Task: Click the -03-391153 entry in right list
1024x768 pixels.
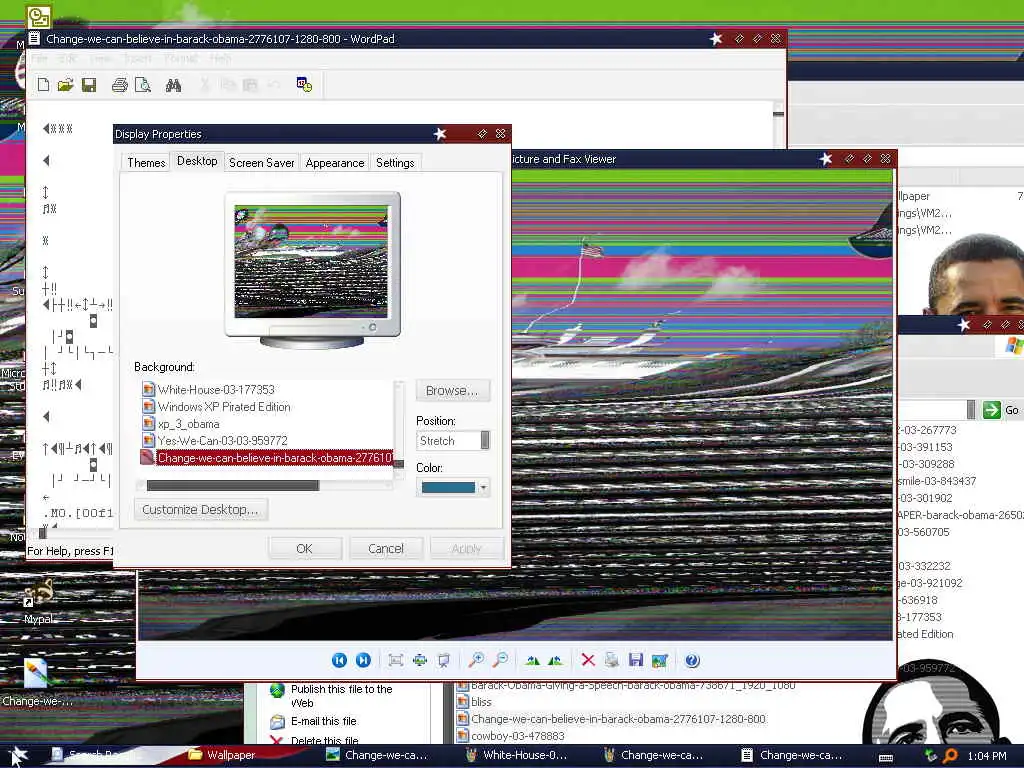Action: pos(925,447)
